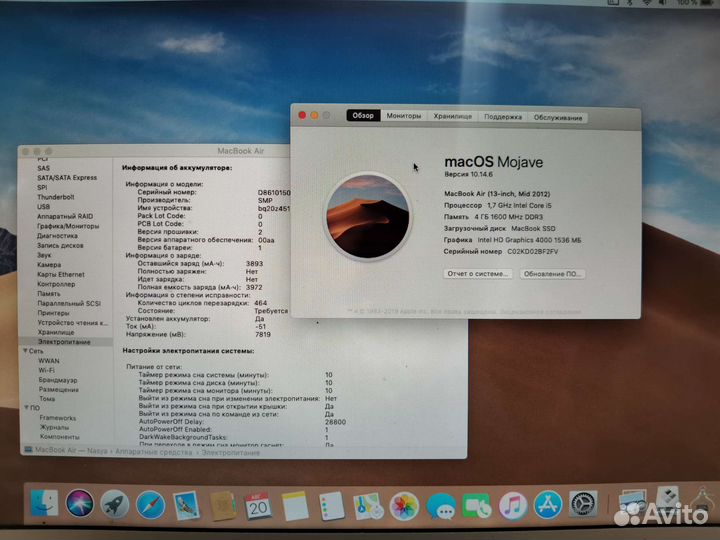
Task: Select SATA/SATA Express in sidebar
Action: [x=67, y=178]
